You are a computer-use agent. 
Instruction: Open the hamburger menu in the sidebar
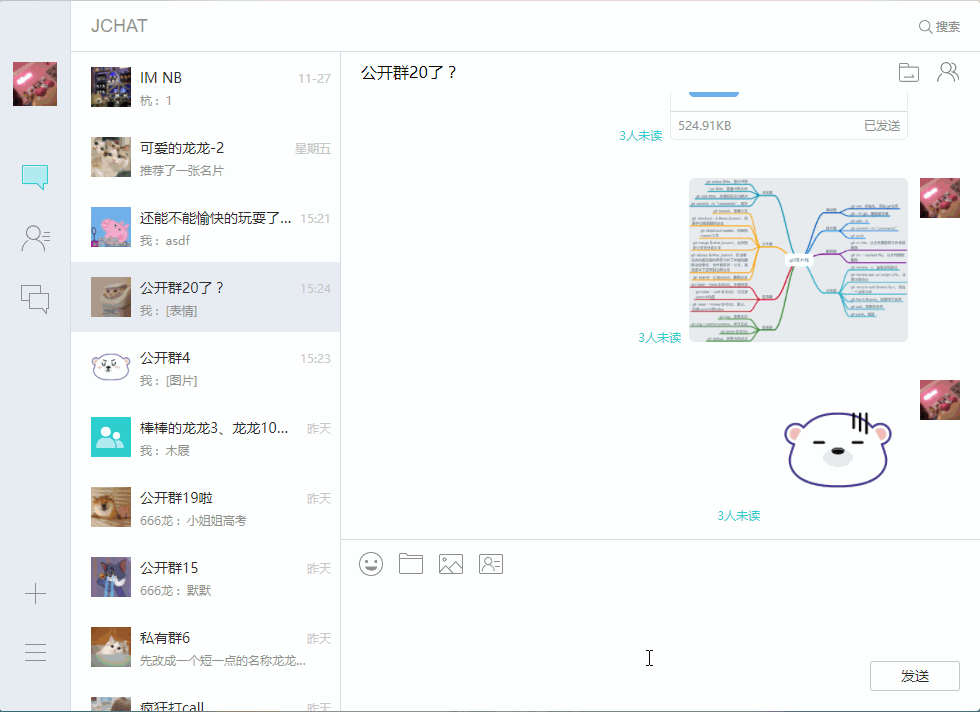(x=36, y=652)
